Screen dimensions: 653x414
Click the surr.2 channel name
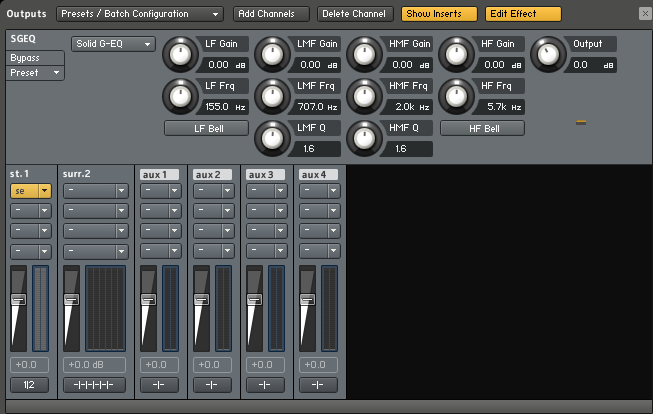tap(77, 174)
